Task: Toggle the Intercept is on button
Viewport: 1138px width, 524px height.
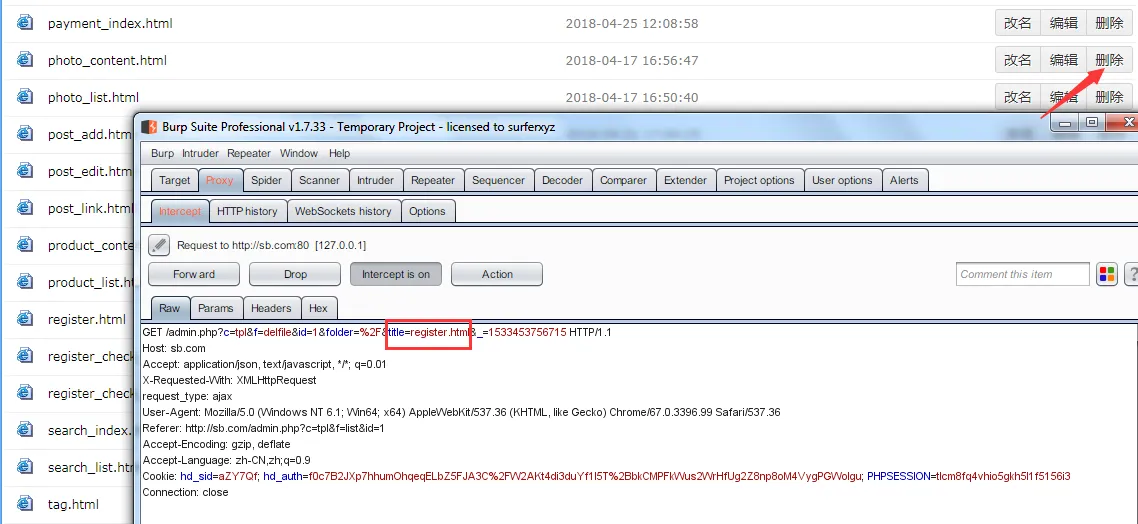Action: point(396,274)
